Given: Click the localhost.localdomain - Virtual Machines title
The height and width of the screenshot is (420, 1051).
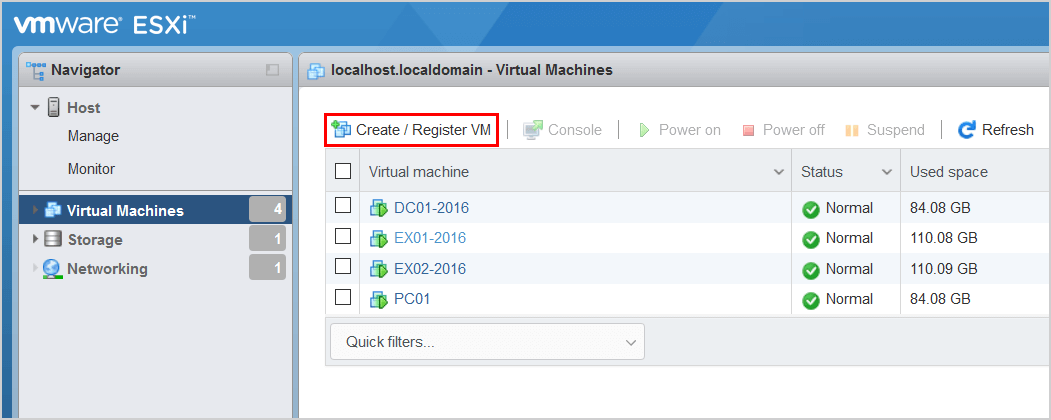Looking at the screenshot, I should [x=472, y=70].
